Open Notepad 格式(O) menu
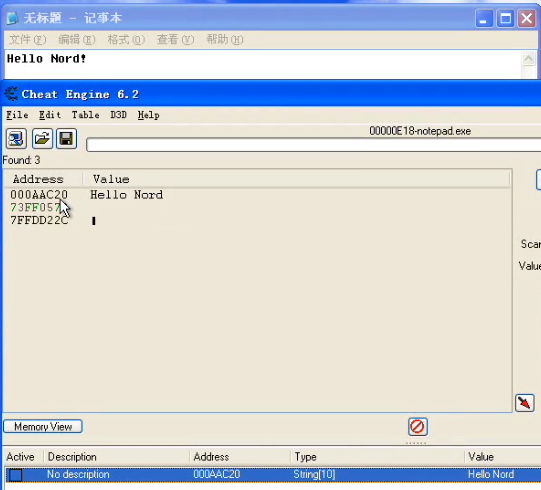The width and height of the screenshot is (541, 490). coord(126,40)
